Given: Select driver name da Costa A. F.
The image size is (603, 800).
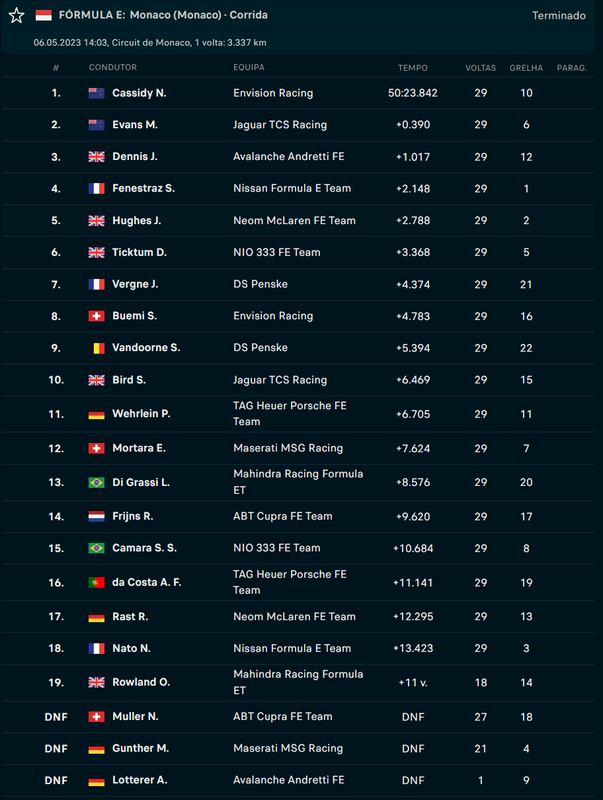Looking at the screenshot, I should coord(146,582).
